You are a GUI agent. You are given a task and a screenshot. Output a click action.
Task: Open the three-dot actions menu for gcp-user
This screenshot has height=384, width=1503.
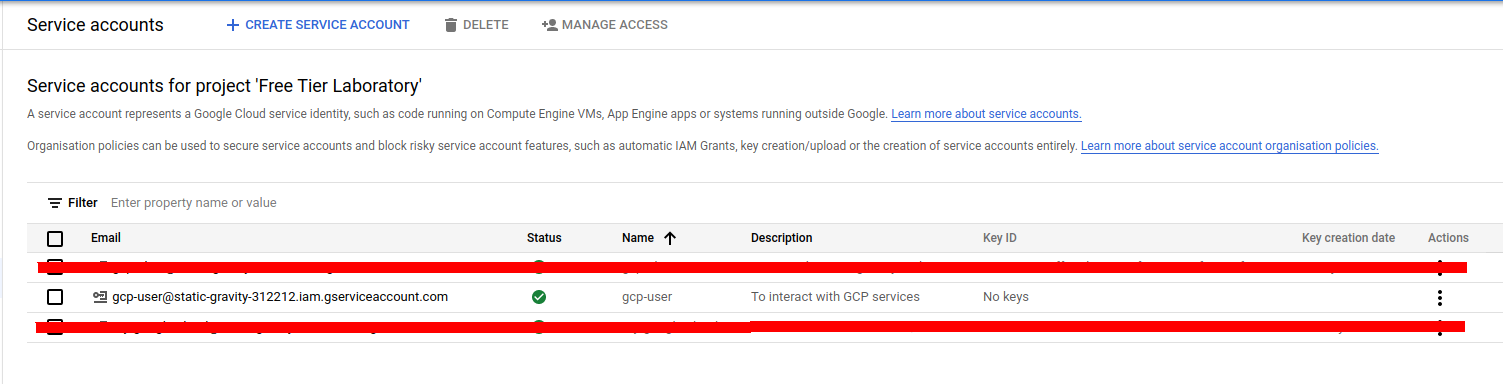1440,298
